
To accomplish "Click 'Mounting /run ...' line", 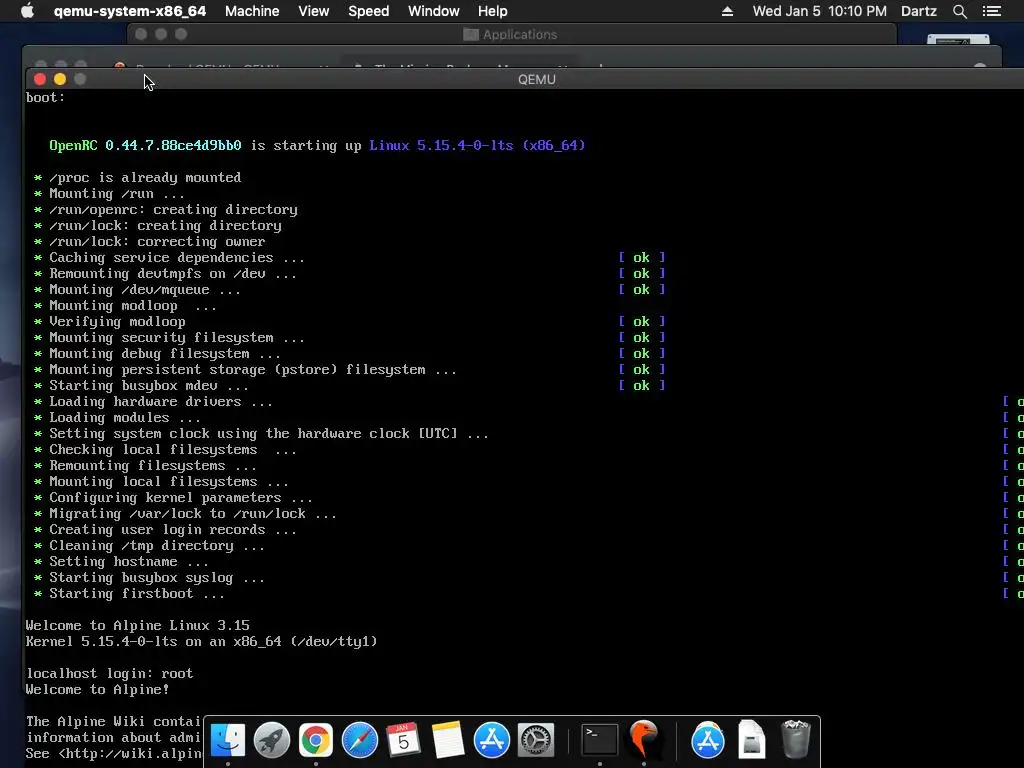I will [117, 193].
